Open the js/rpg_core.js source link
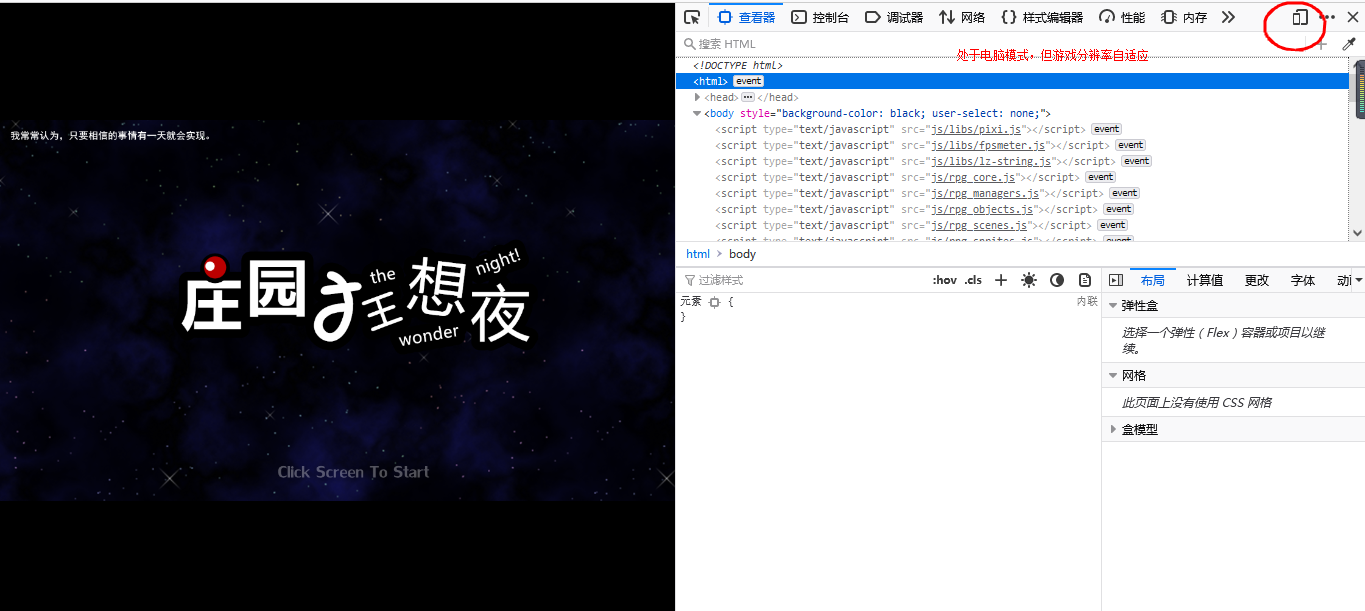The height and width of the screenshot is (611, 1365). (x=972, y=177)
